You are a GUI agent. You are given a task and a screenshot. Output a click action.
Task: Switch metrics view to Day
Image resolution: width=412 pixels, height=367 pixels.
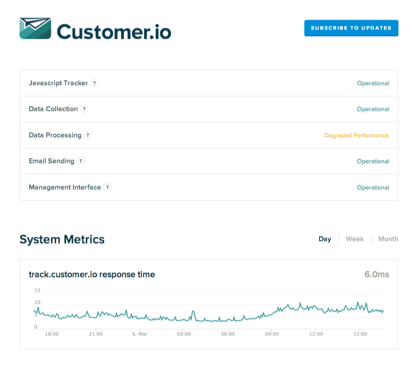pos(325,239)
